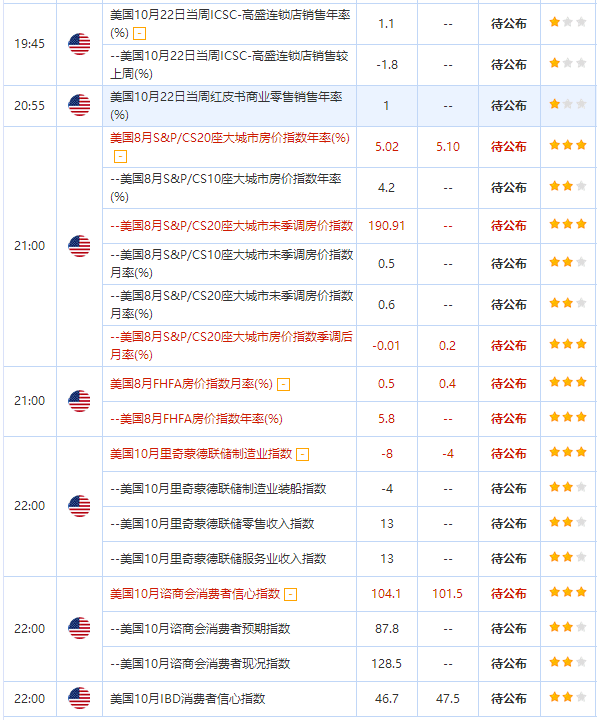Collapse the 谘商会消费者信心指数 group

[291, 595]
